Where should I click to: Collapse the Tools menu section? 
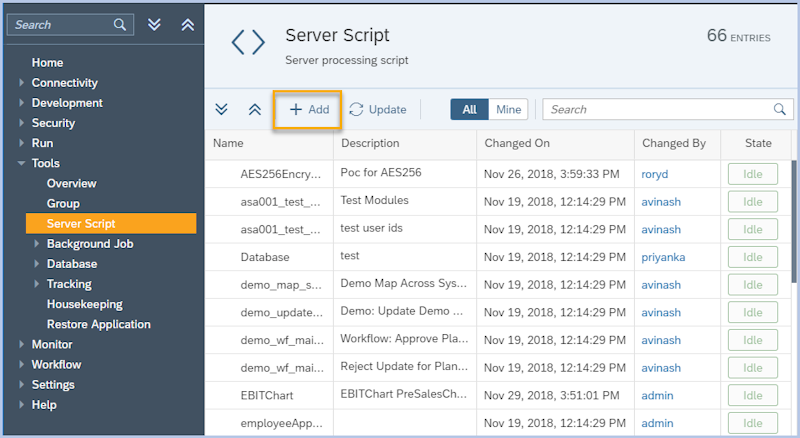pyautogui.click(x=21, y=163)
